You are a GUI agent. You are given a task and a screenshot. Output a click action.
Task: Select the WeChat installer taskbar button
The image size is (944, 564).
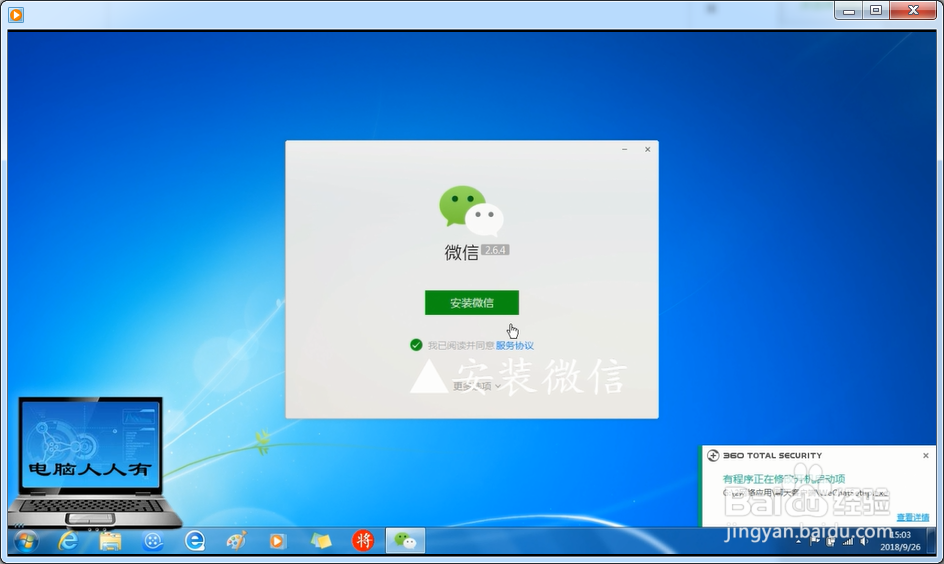click(x=405, y=541)
